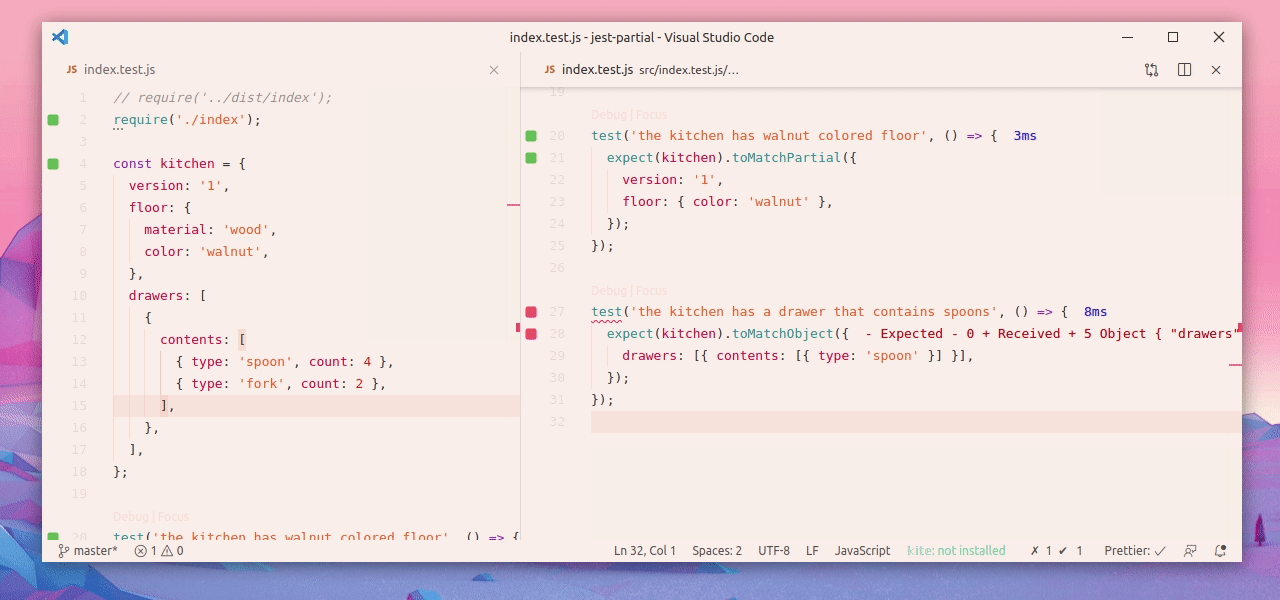
Task: Close the left index.test.js tab
Action: click(494, 70)
